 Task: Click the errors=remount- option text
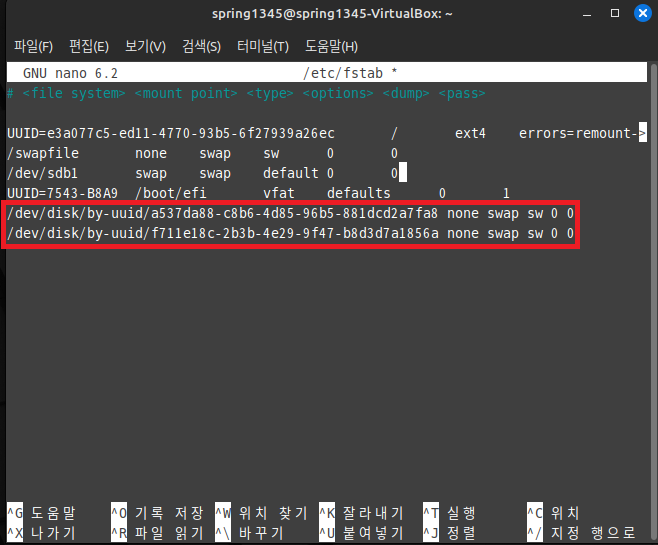578,133
